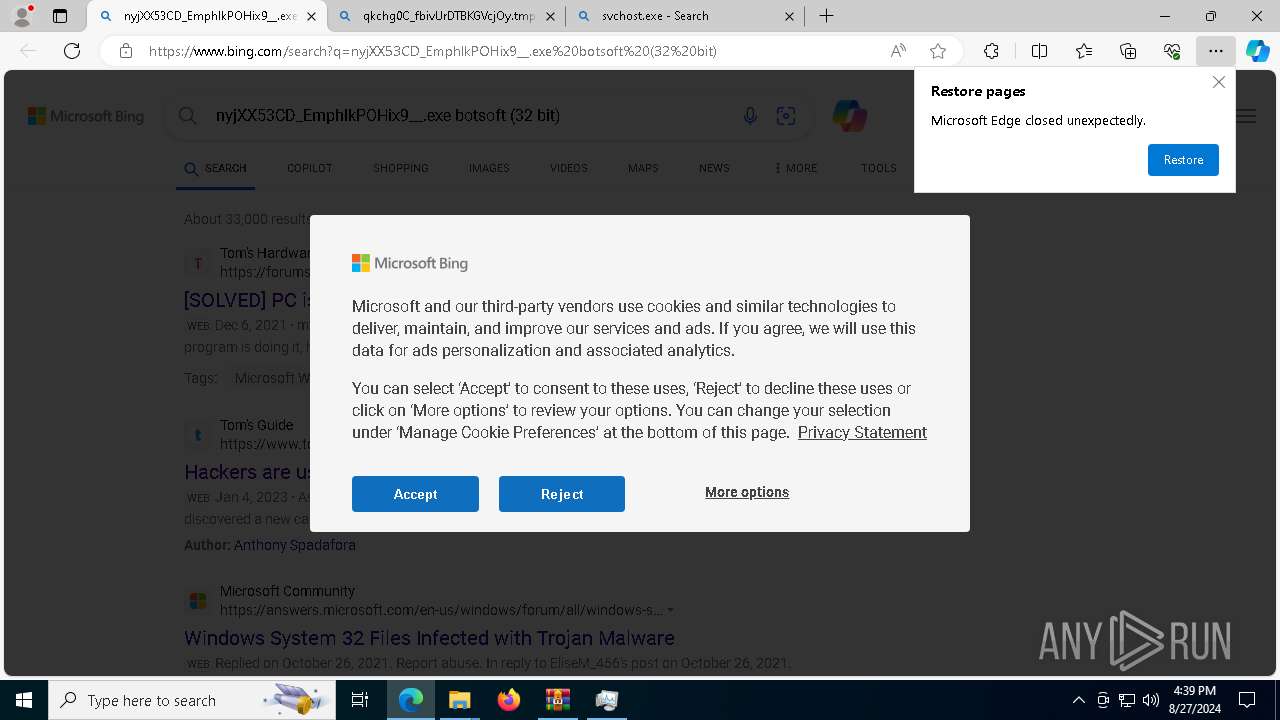Close the Restore pages popup
The height and width of the screenshot is (720, 1280).
click(x=1218, y=83)
